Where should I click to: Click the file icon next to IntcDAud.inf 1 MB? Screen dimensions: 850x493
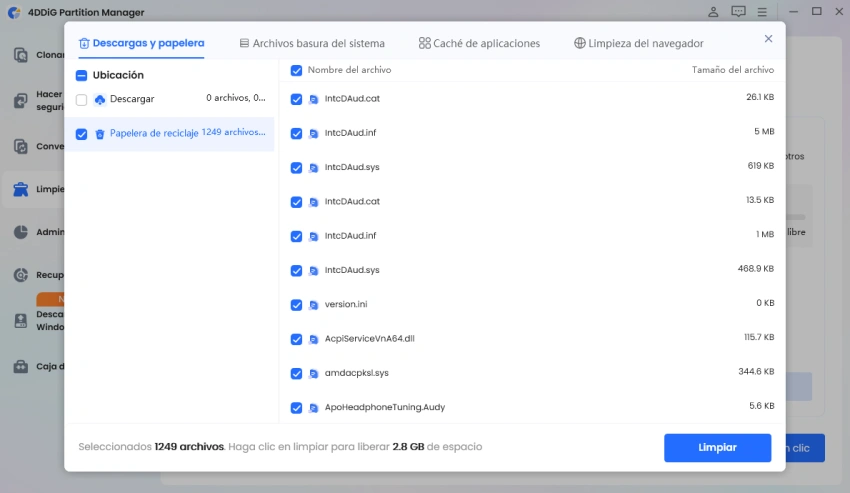coord(313,236)
